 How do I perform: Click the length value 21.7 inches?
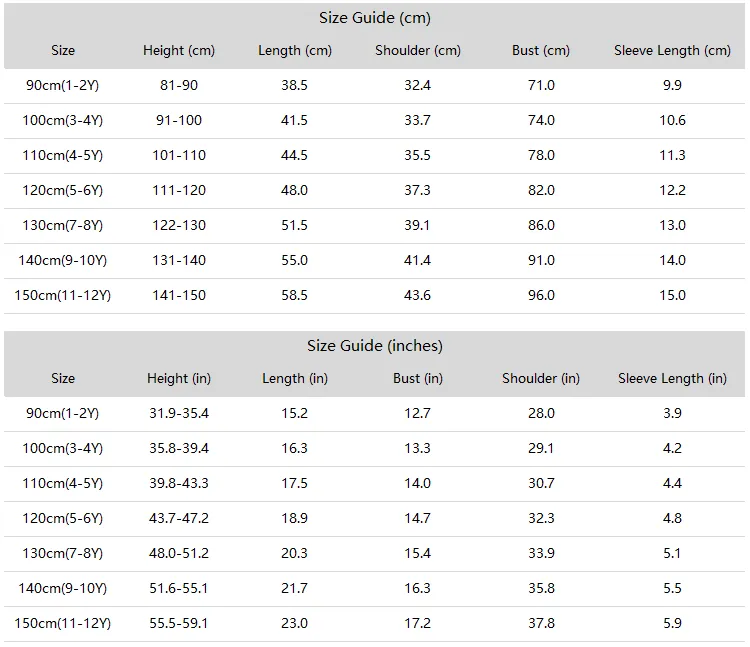pyautogui.click(x=294, y=588)
